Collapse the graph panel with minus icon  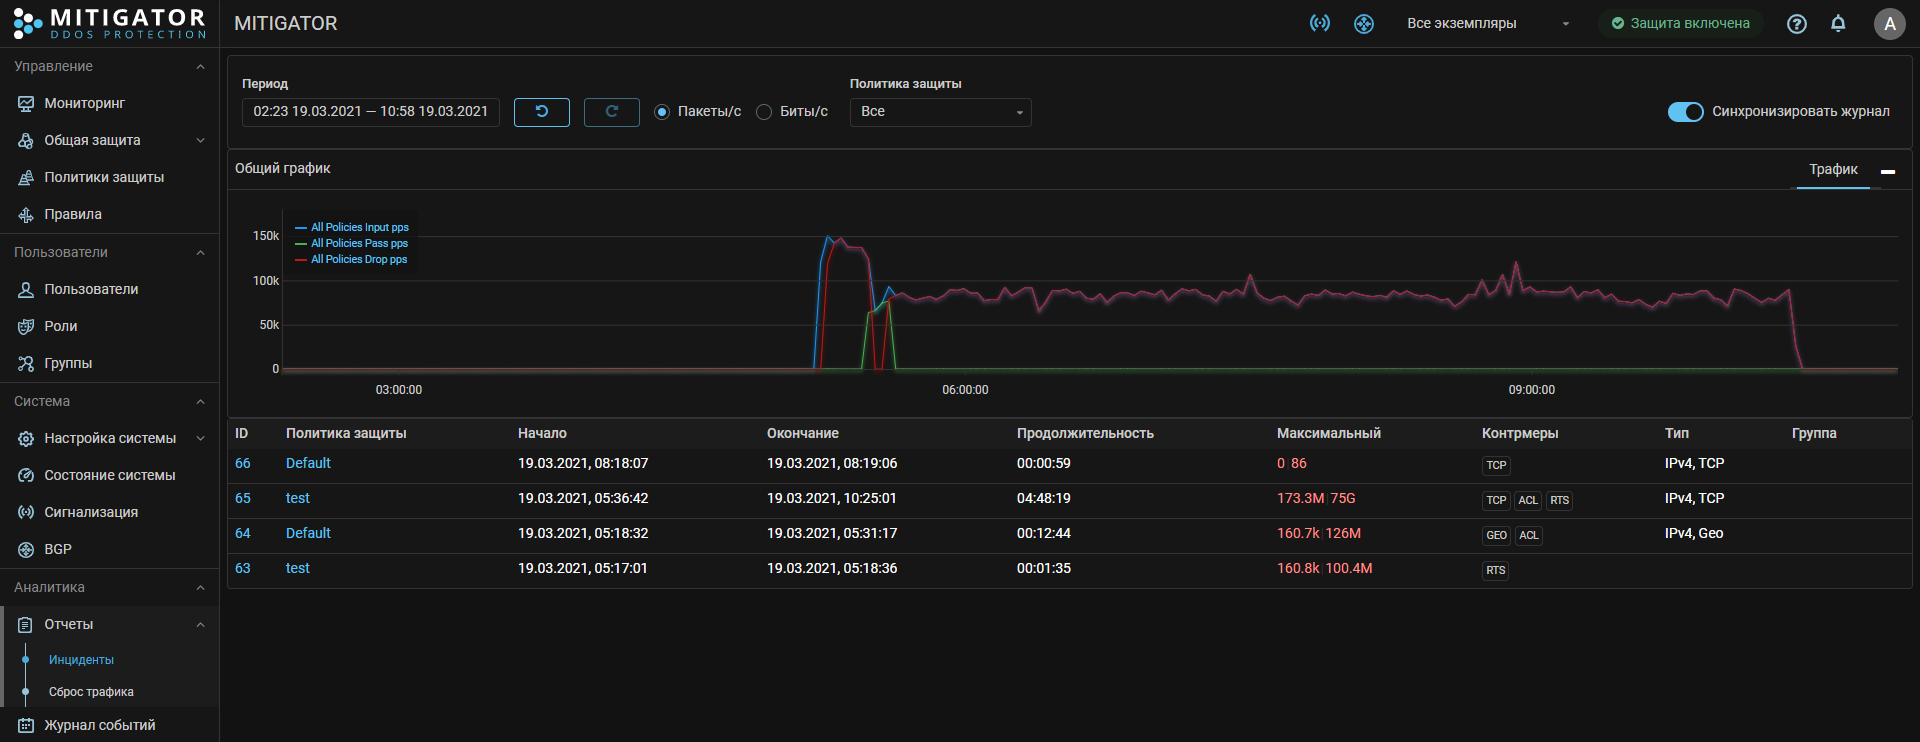coord(1888,172)
